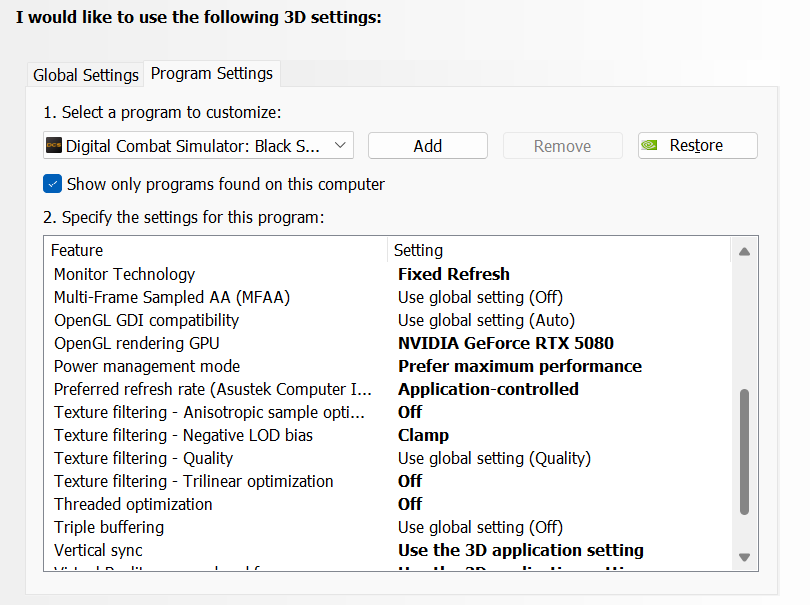Open the Clamp setting value
810x605 pixels.
pos(423,435)
